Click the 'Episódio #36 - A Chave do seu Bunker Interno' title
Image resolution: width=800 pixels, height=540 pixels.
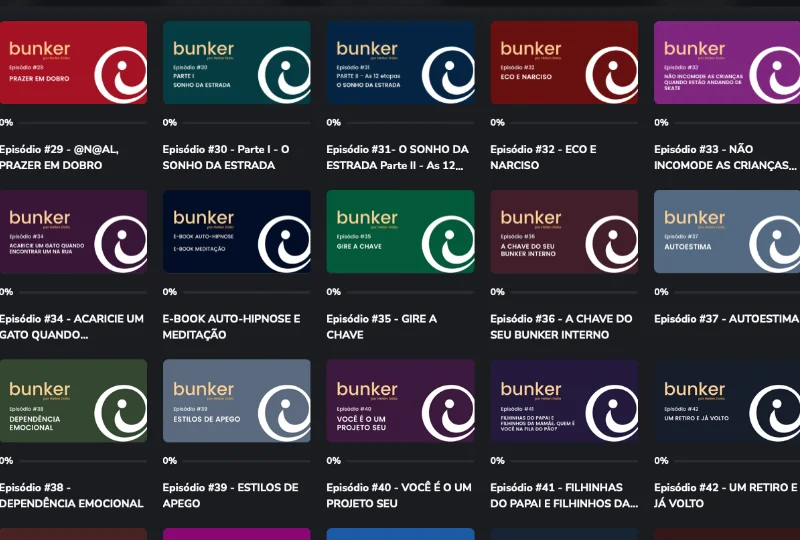click(561, 326)
